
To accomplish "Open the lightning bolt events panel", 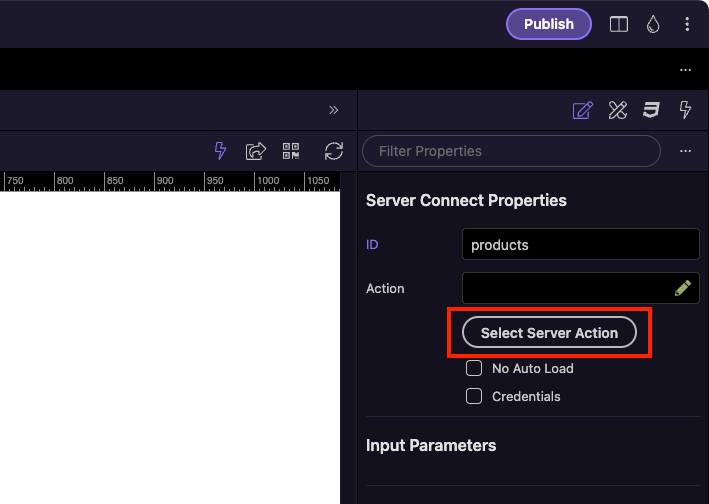I will click(686, 110).
